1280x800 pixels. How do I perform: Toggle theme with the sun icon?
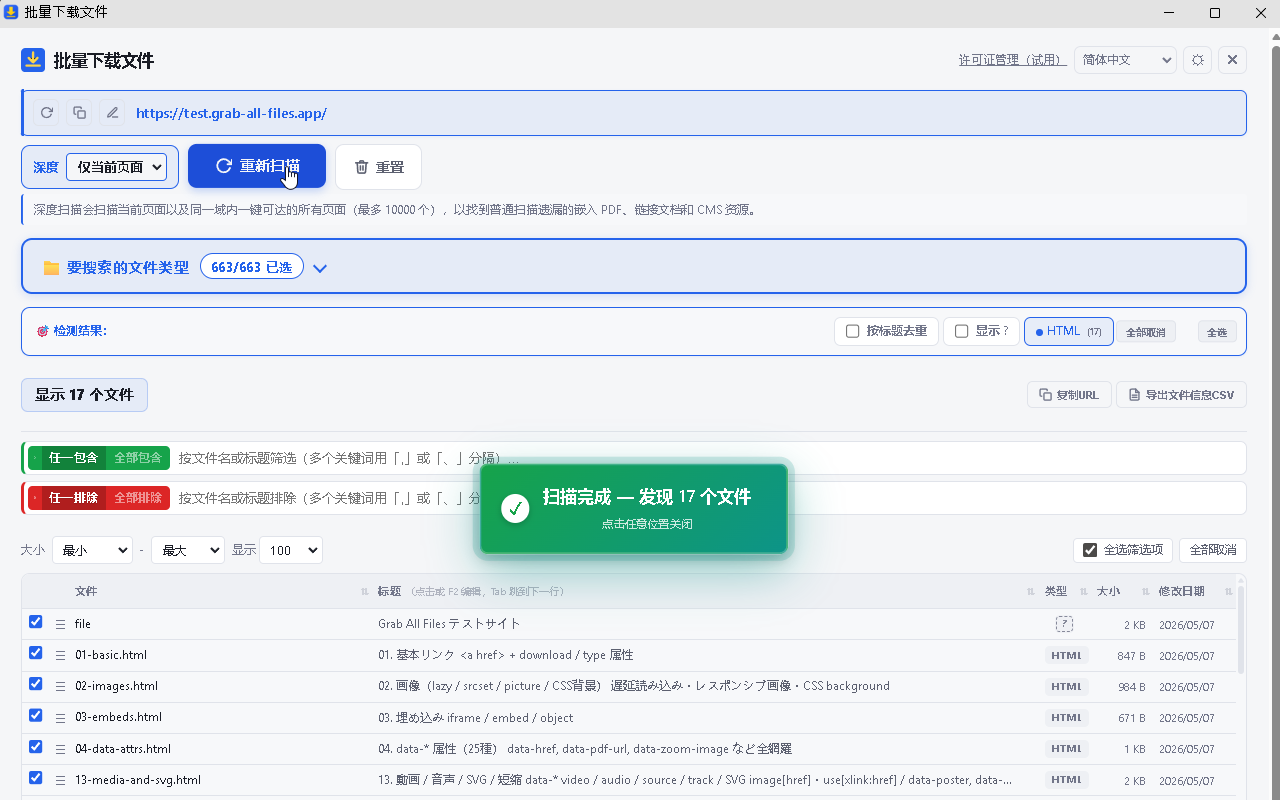click(x=1198, y=60)
